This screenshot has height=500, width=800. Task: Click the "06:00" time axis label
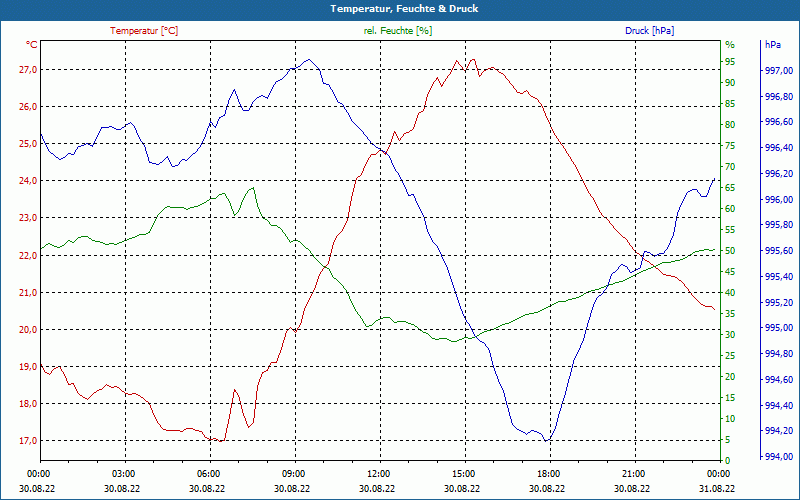[208, 473]
